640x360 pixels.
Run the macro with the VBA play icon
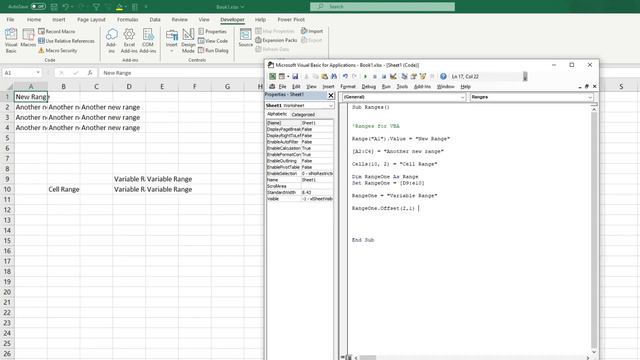(x=365, y=76)
